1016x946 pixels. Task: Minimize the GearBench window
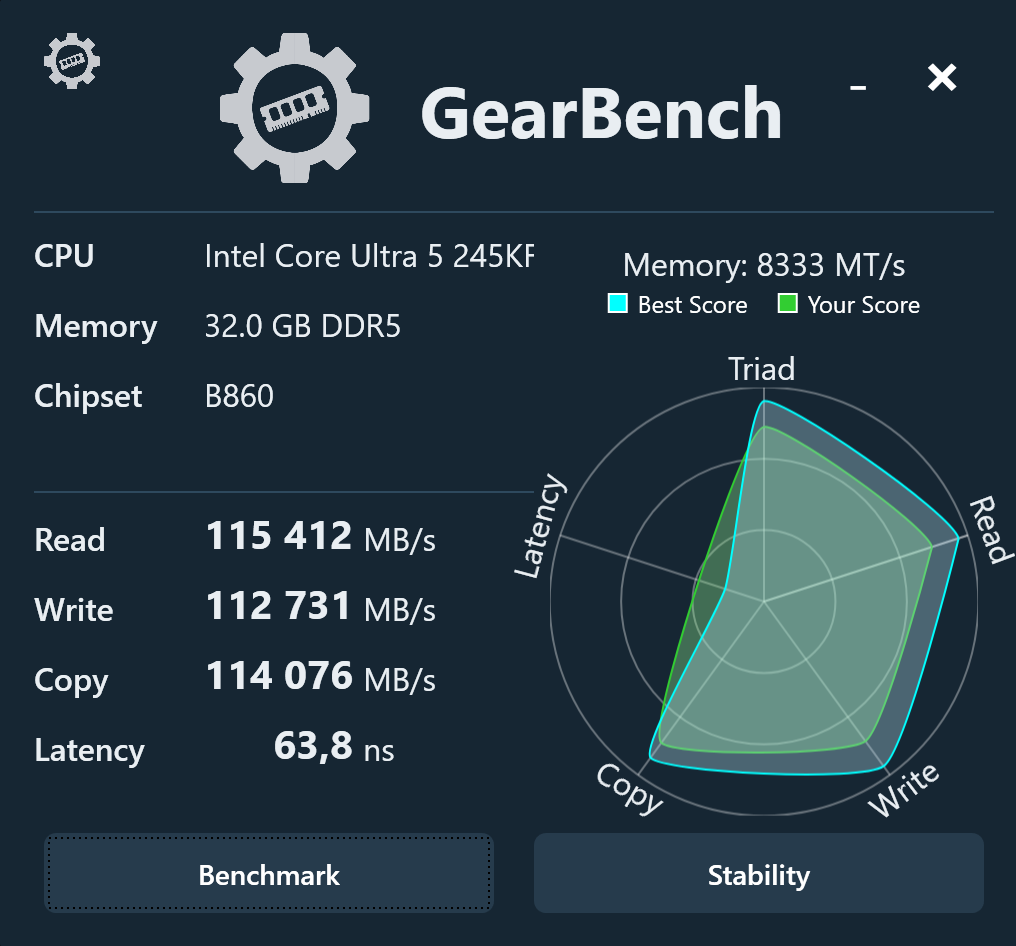(x=858, y=87)
